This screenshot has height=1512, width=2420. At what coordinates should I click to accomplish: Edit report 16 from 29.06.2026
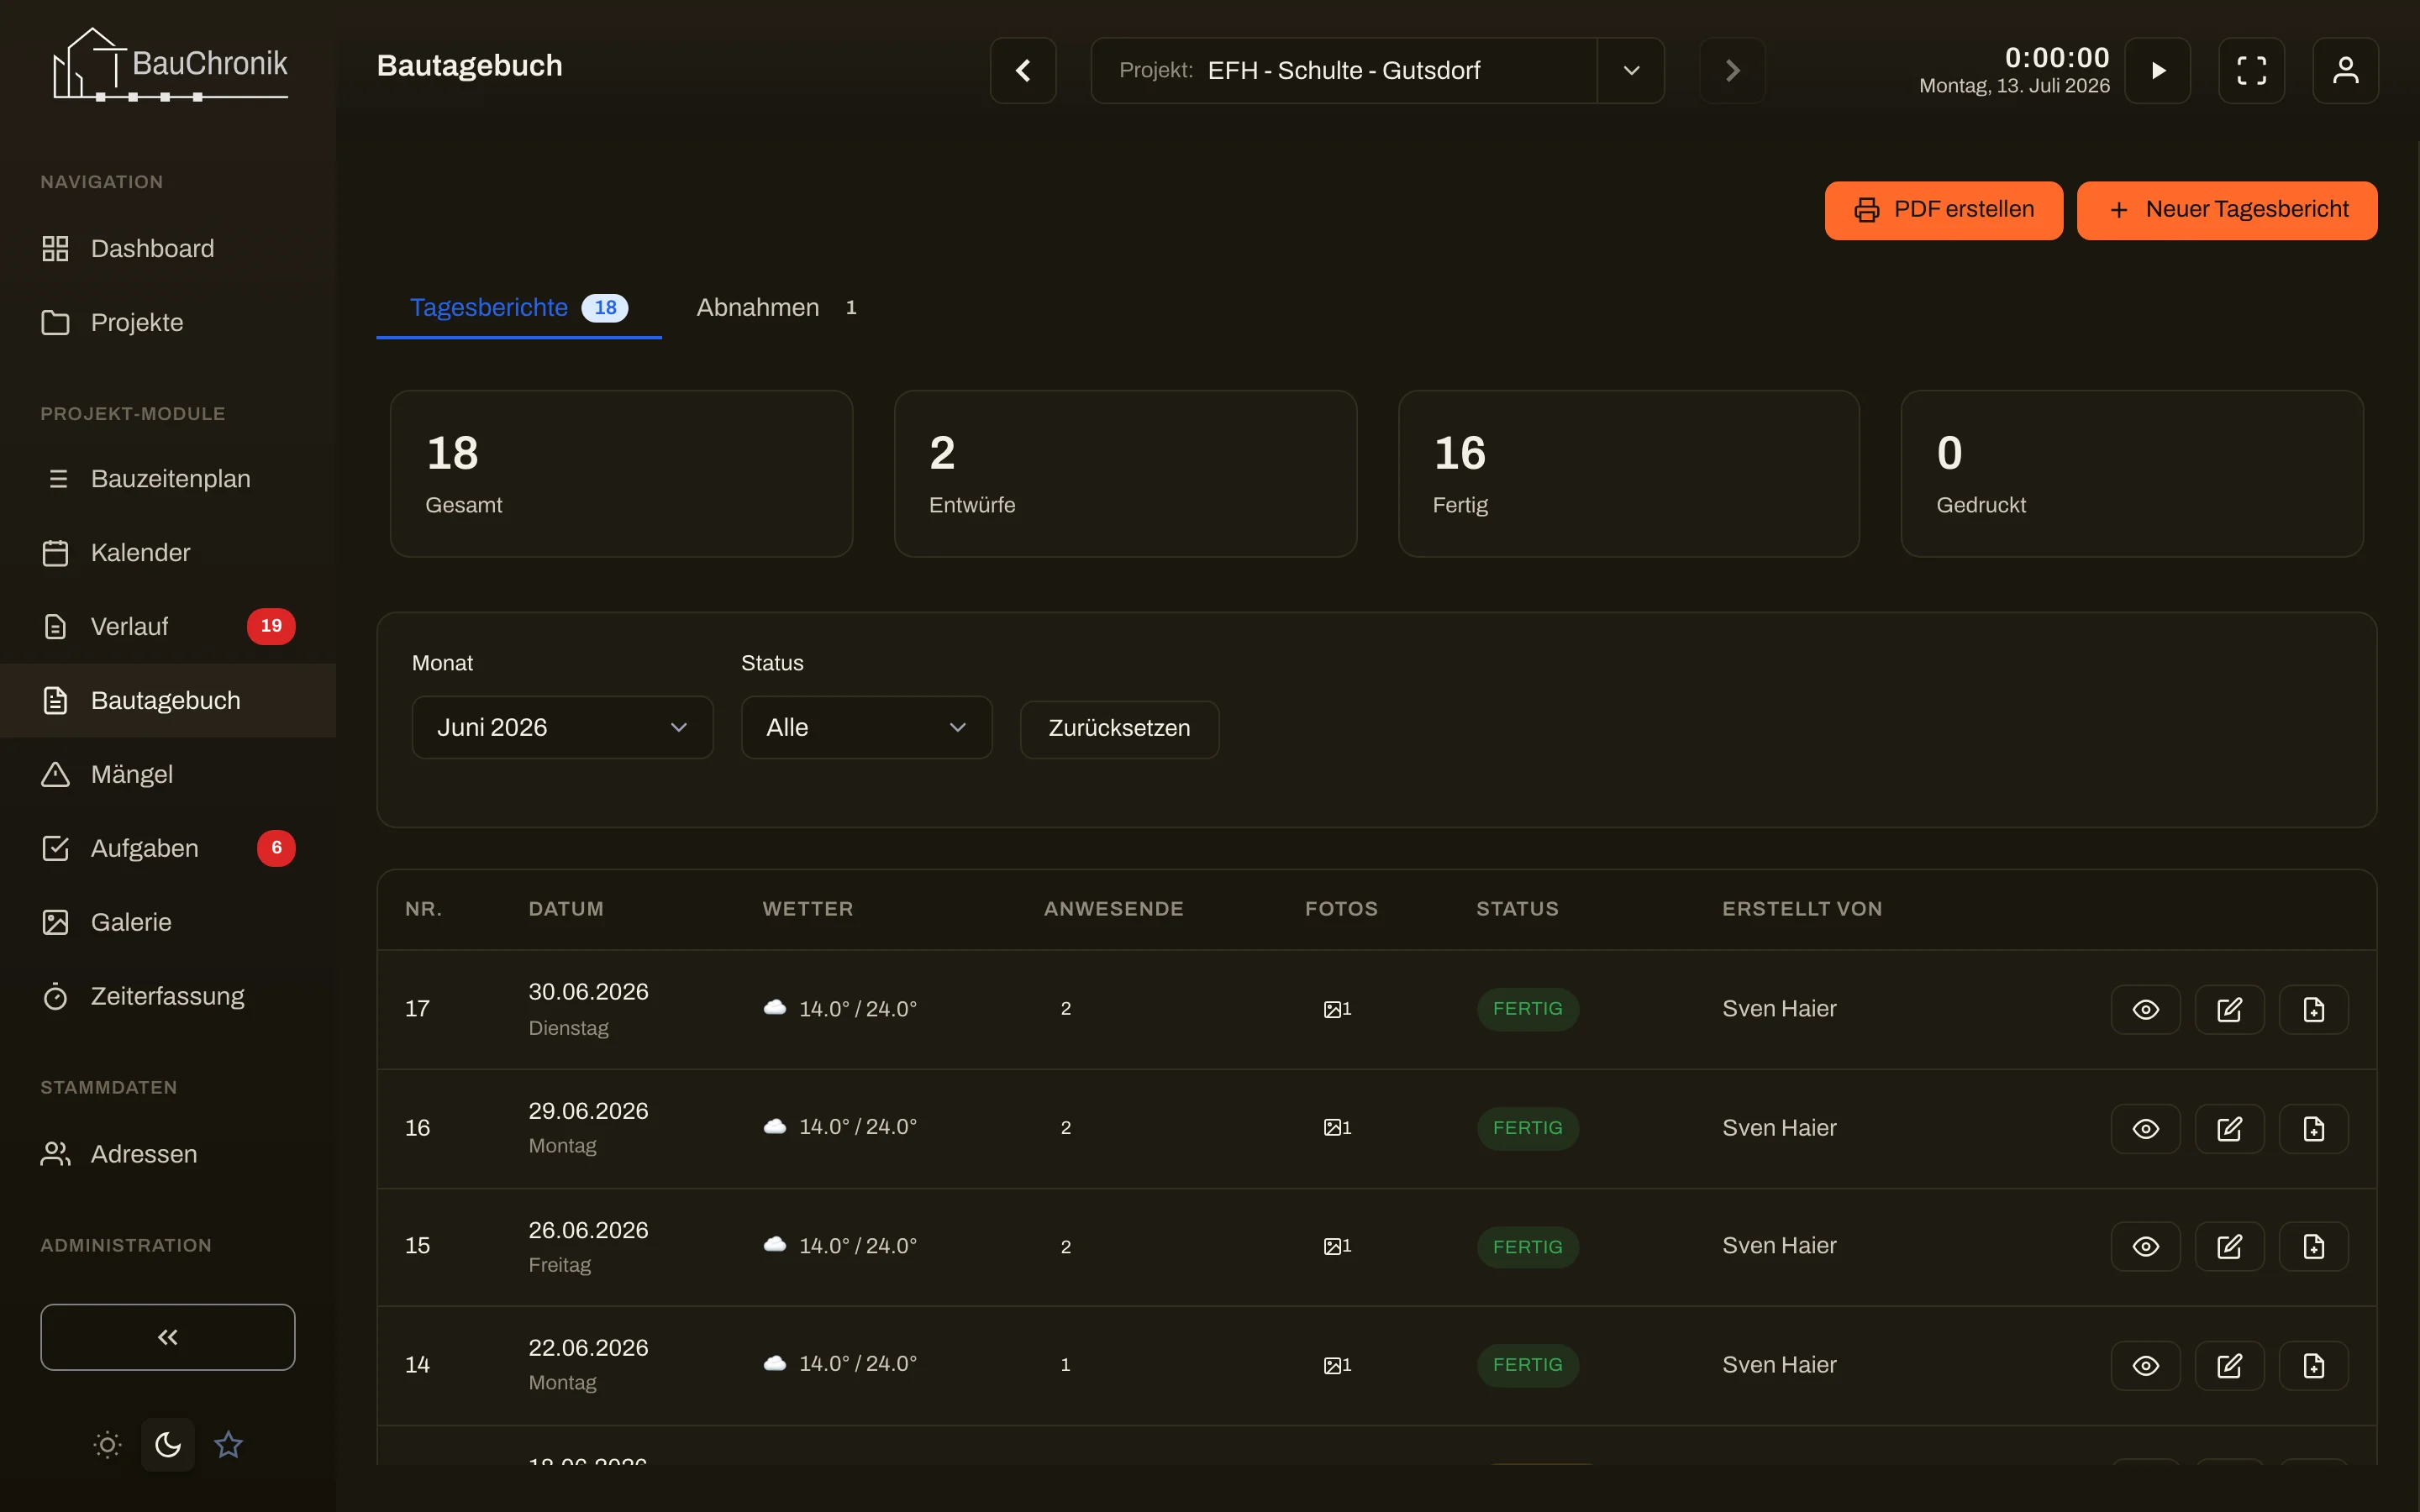[2230, 1128]
